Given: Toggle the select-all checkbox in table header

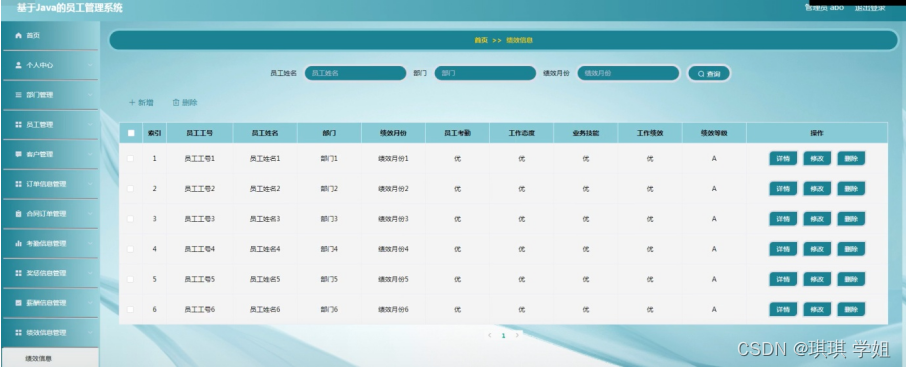Looking at the screenshot, I should [x=131, y=133].
